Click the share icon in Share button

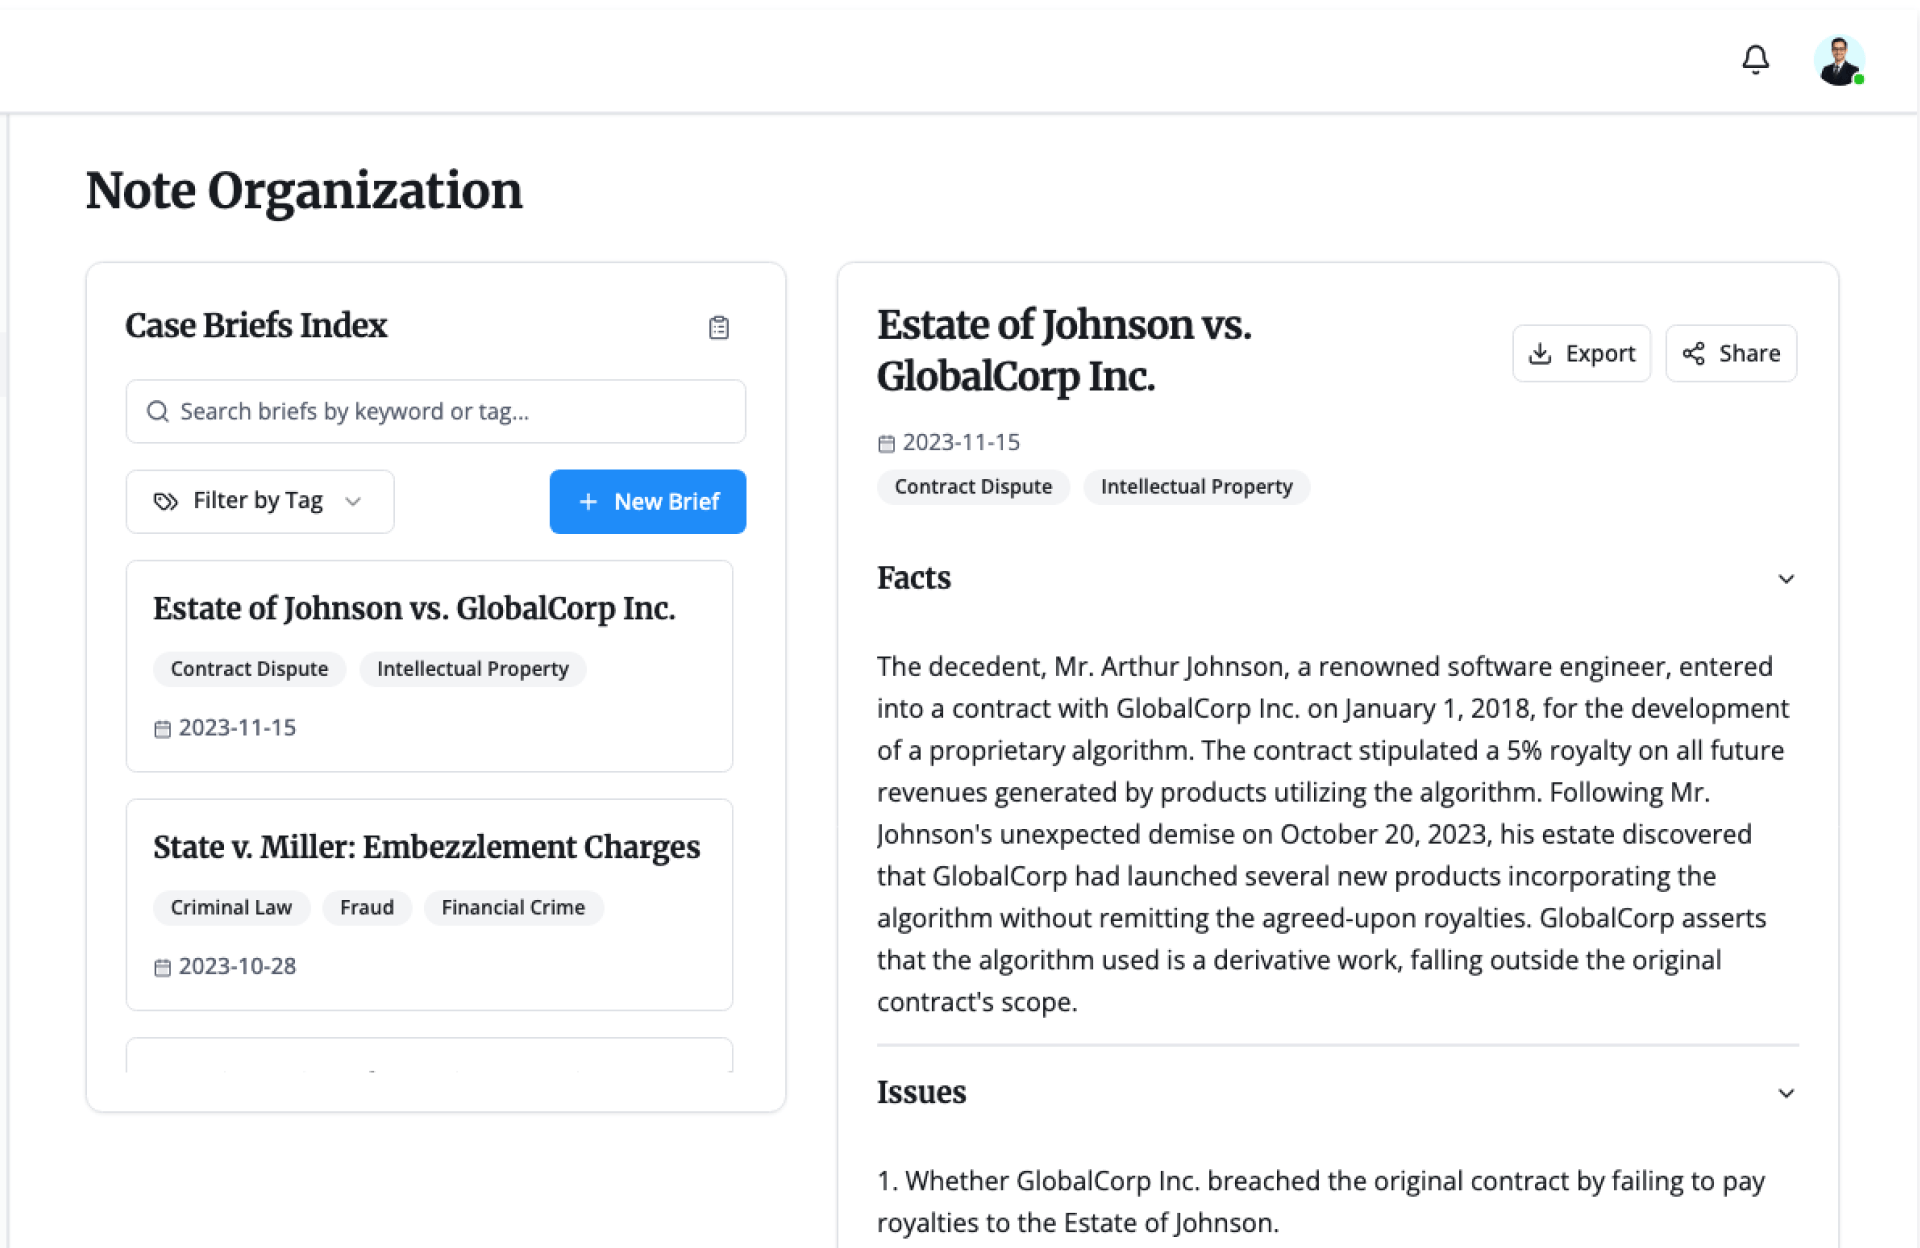point(1693,353)
